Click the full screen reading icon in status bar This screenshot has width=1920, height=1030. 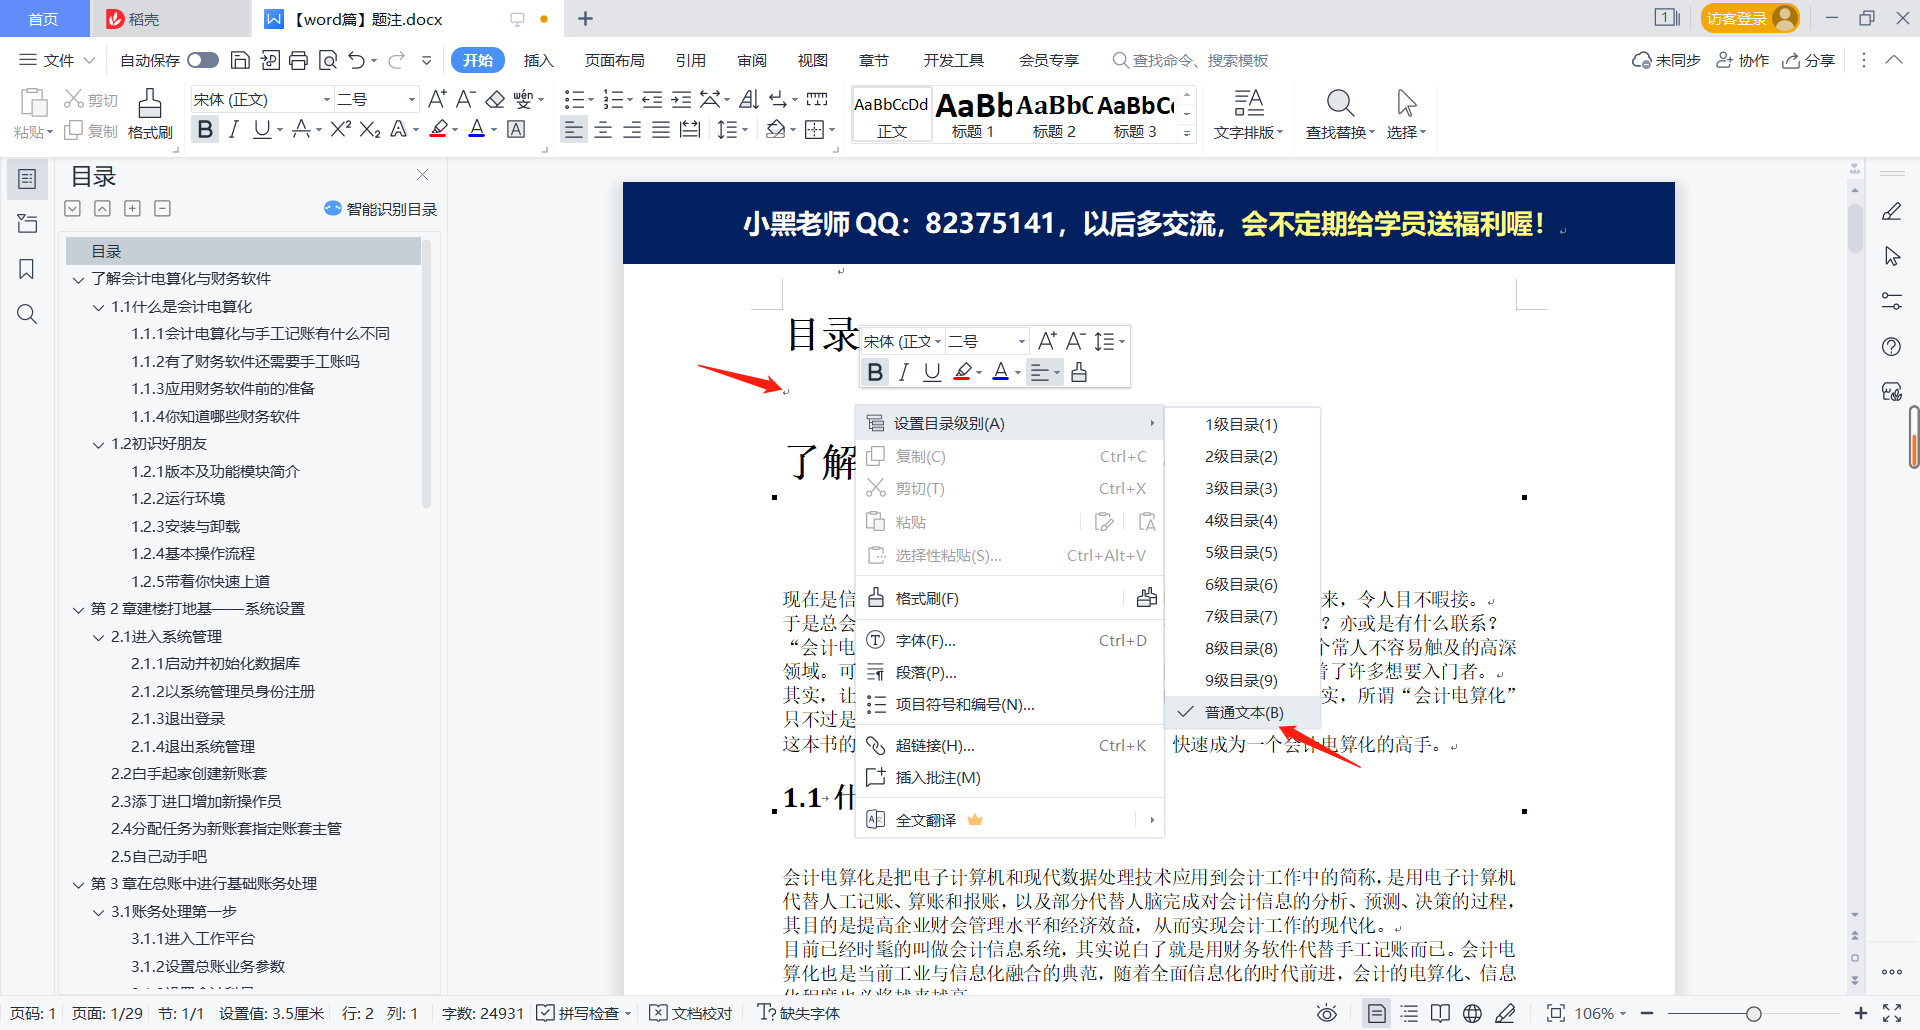[1440, 1012]
